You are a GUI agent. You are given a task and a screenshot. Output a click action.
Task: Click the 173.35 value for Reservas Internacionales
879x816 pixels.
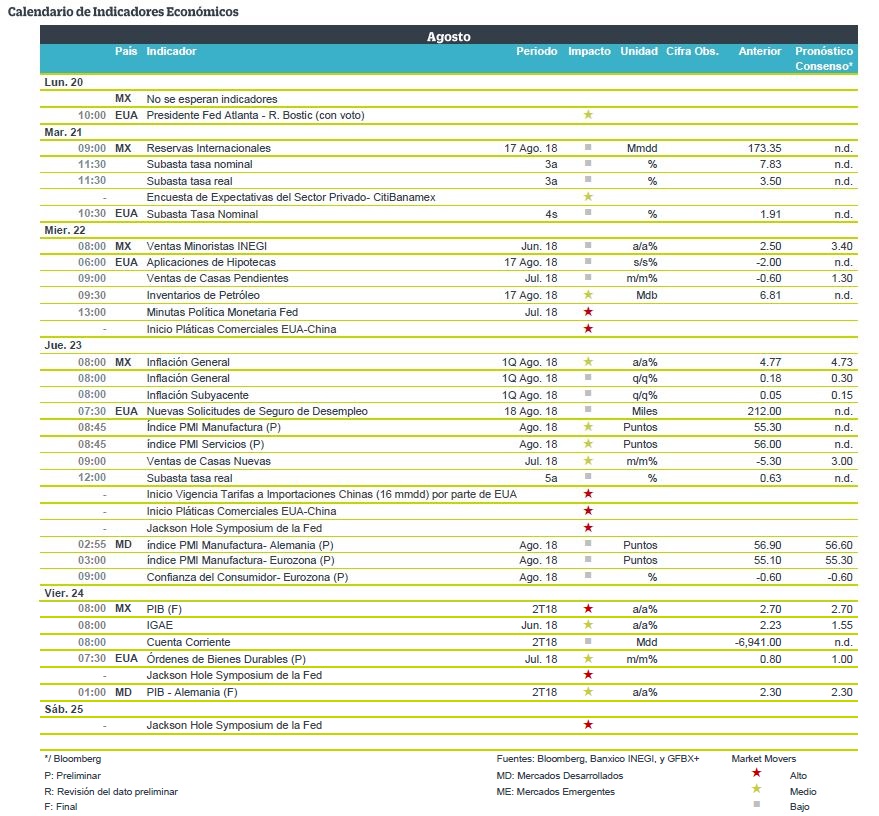coord(764,149)
